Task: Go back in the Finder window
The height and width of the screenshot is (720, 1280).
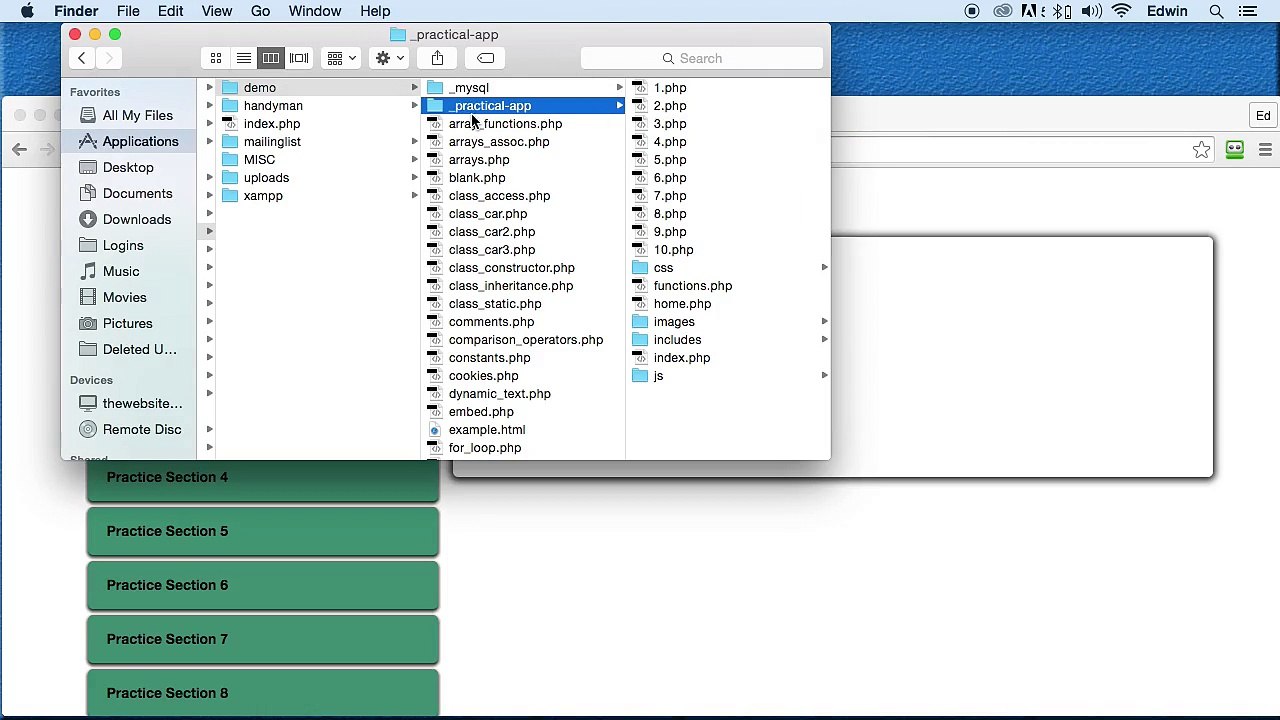Action: (x=82, y=58)
